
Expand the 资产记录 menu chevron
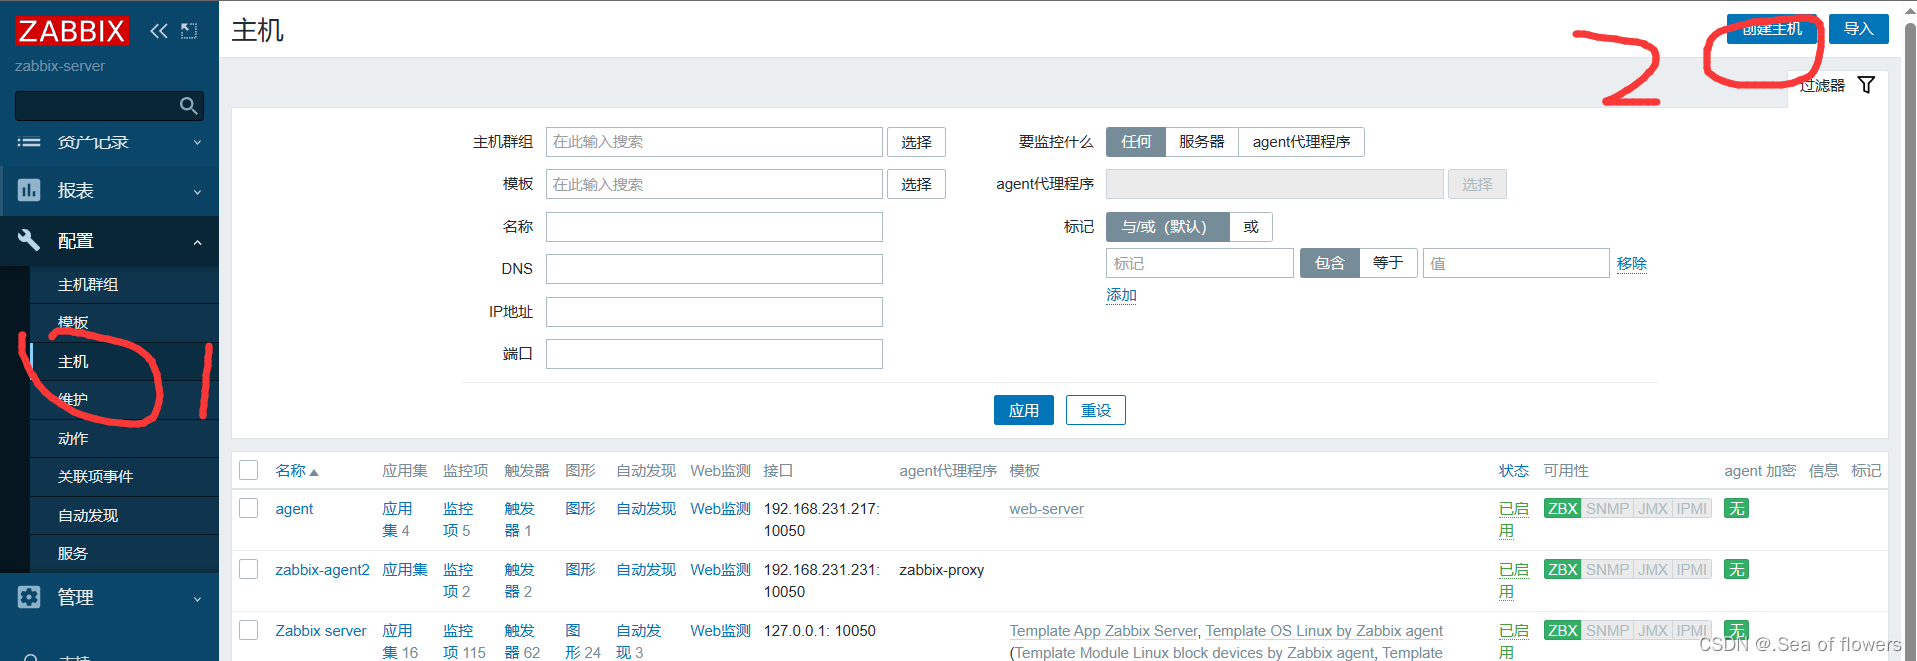(197, 143)
